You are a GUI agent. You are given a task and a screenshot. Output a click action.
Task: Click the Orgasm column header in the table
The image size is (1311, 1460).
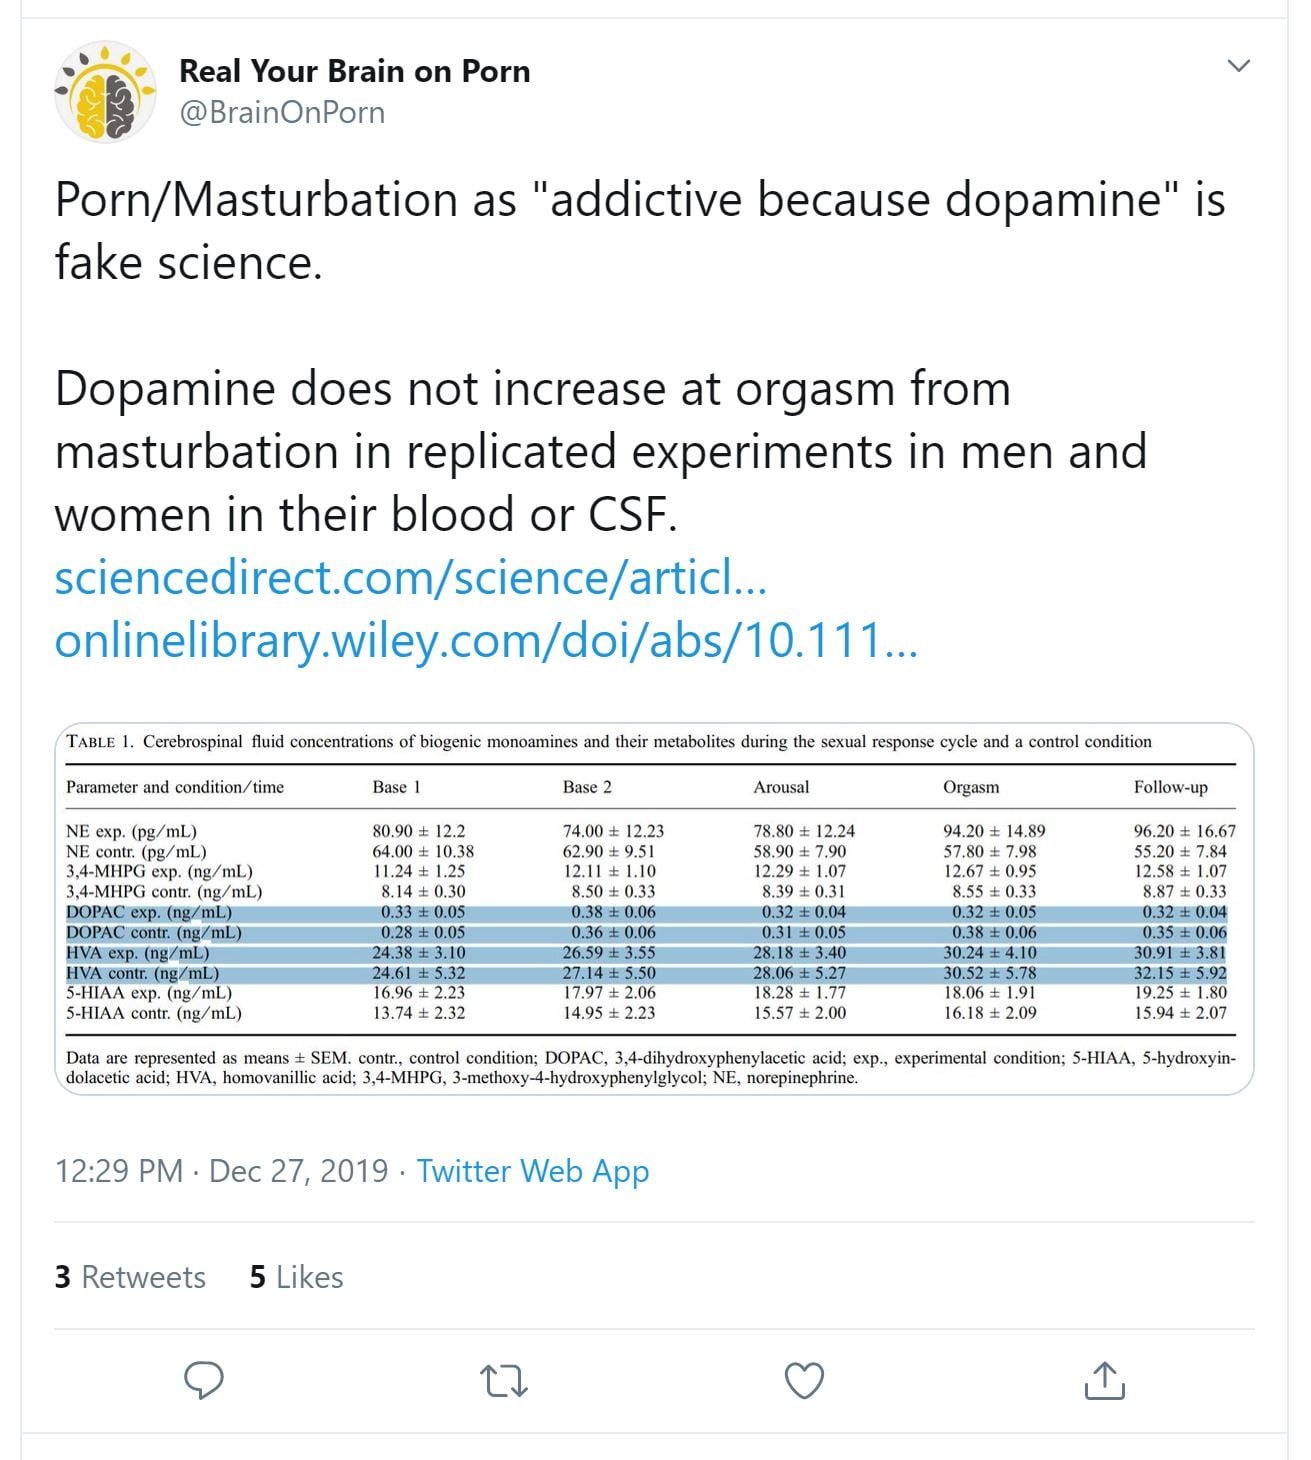pos(970,787)
